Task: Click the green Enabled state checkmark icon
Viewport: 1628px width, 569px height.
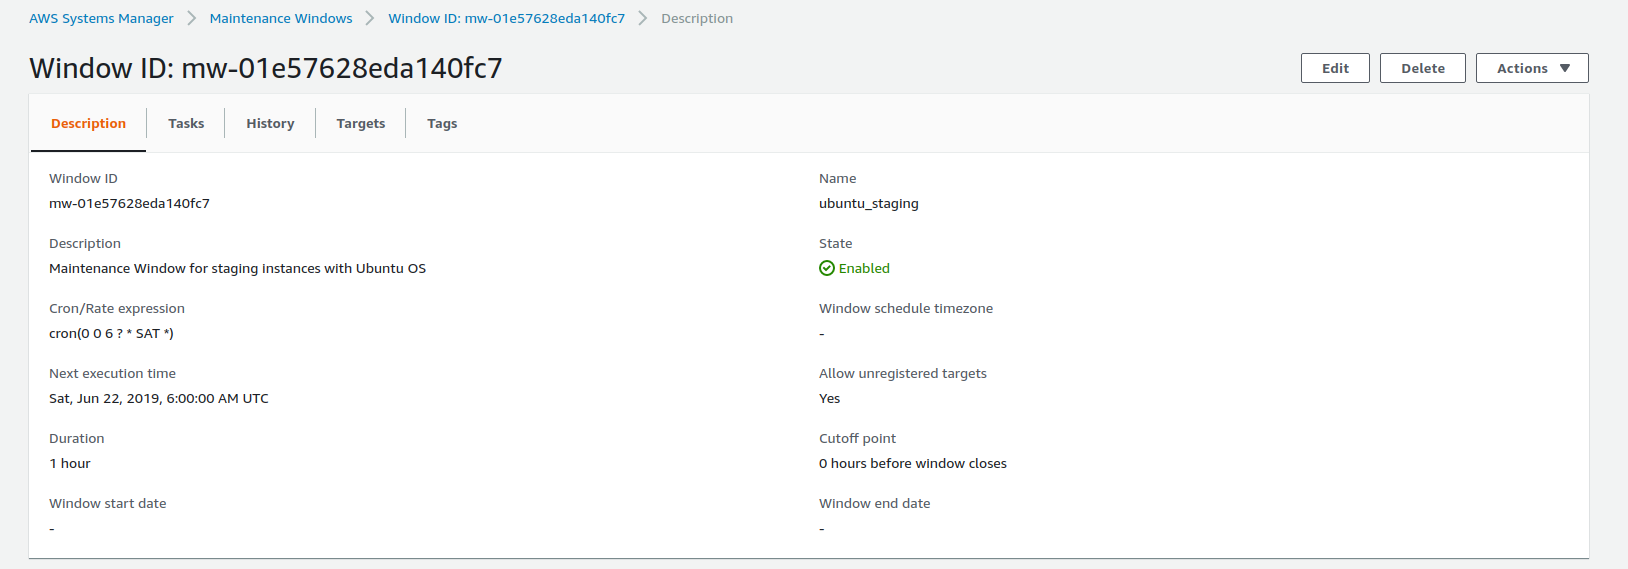Action: point(826,268)
